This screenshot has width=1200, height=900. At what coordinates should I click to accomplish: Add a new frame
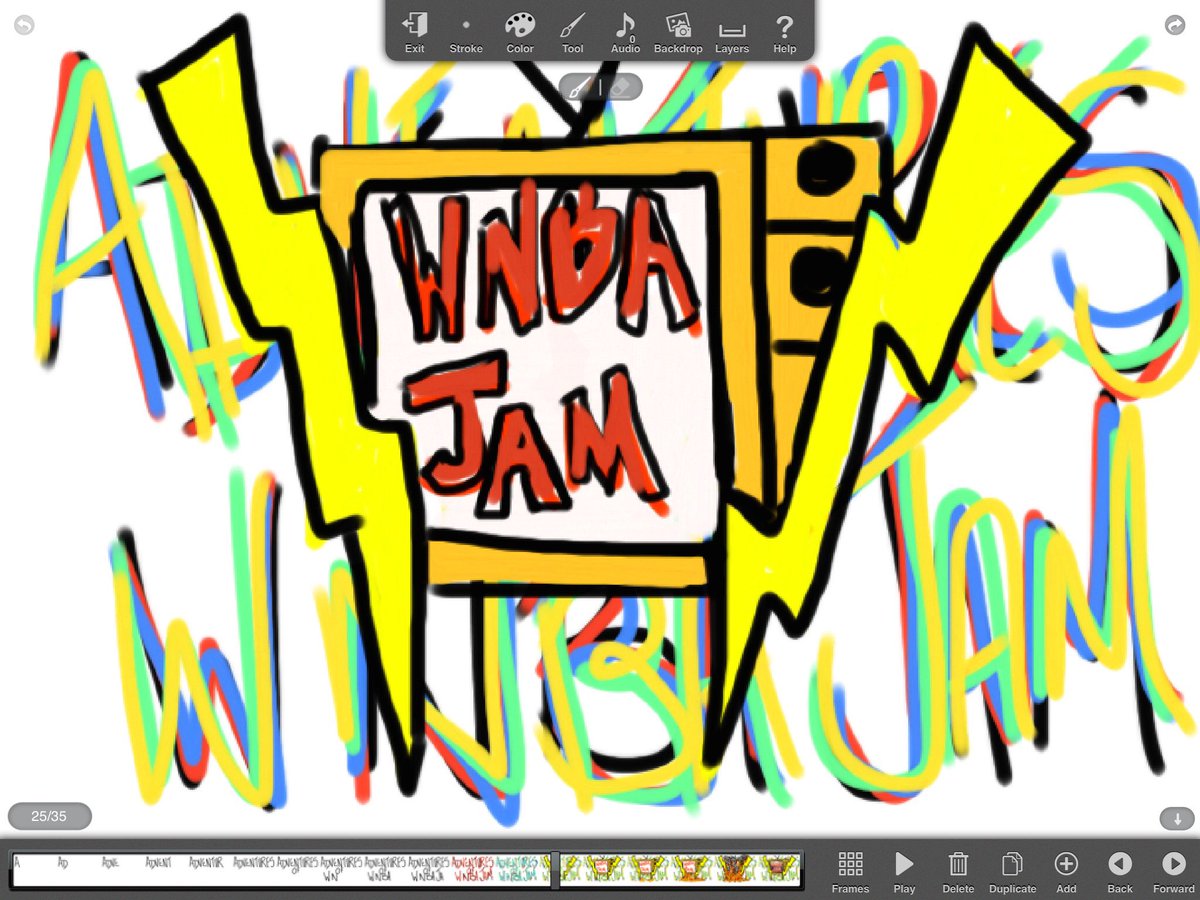(x=1066, y=872)
